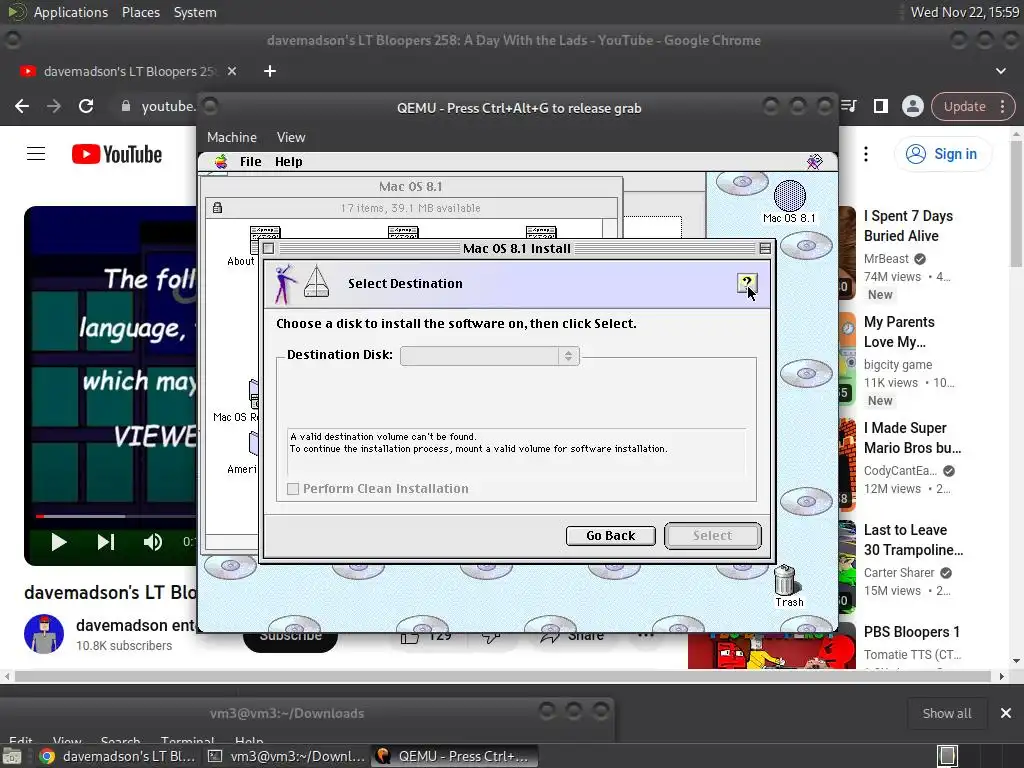This screenshot has height=768, width=1024.
Task: Click the davemadson channel avatar
Action: point(44,633)
